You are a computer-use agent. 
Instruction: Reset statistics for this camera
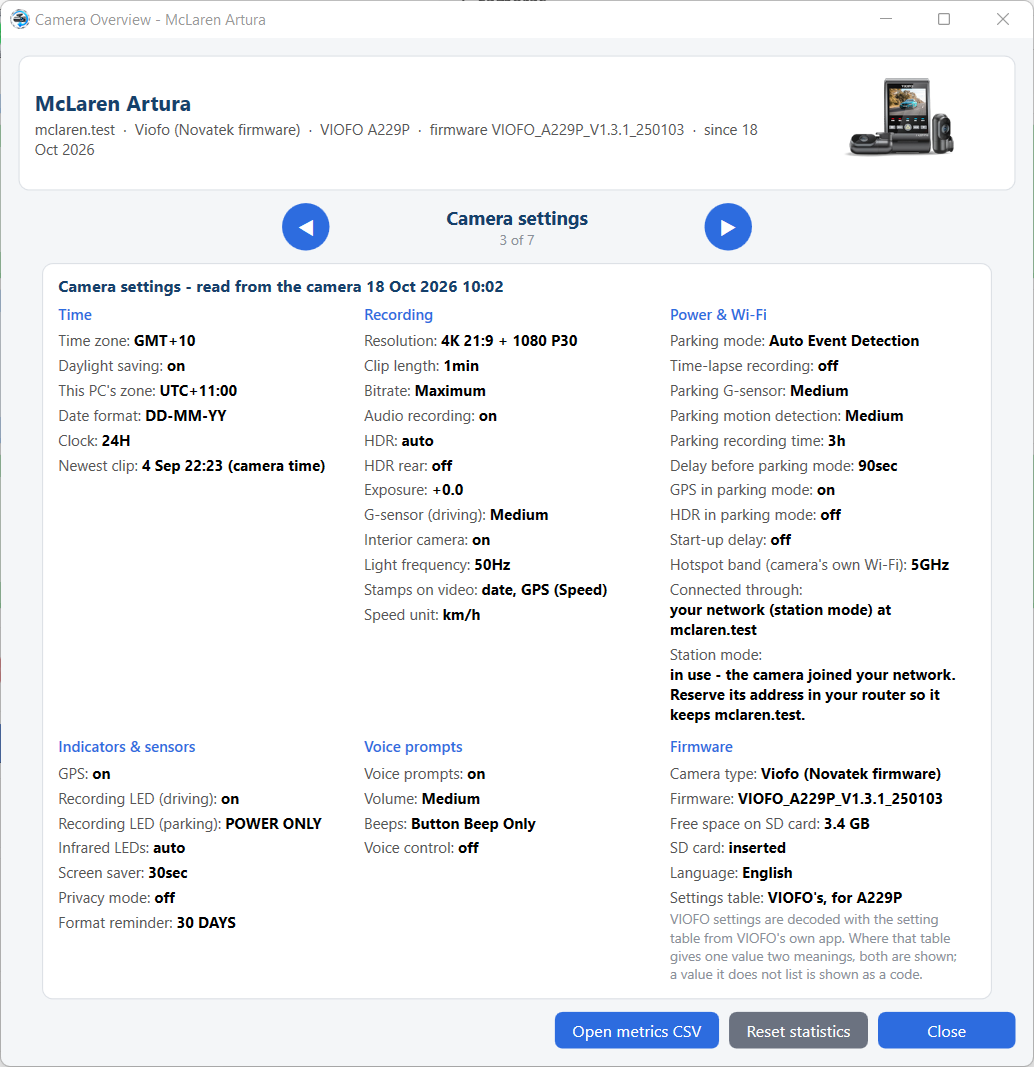tap(798, 1031)
